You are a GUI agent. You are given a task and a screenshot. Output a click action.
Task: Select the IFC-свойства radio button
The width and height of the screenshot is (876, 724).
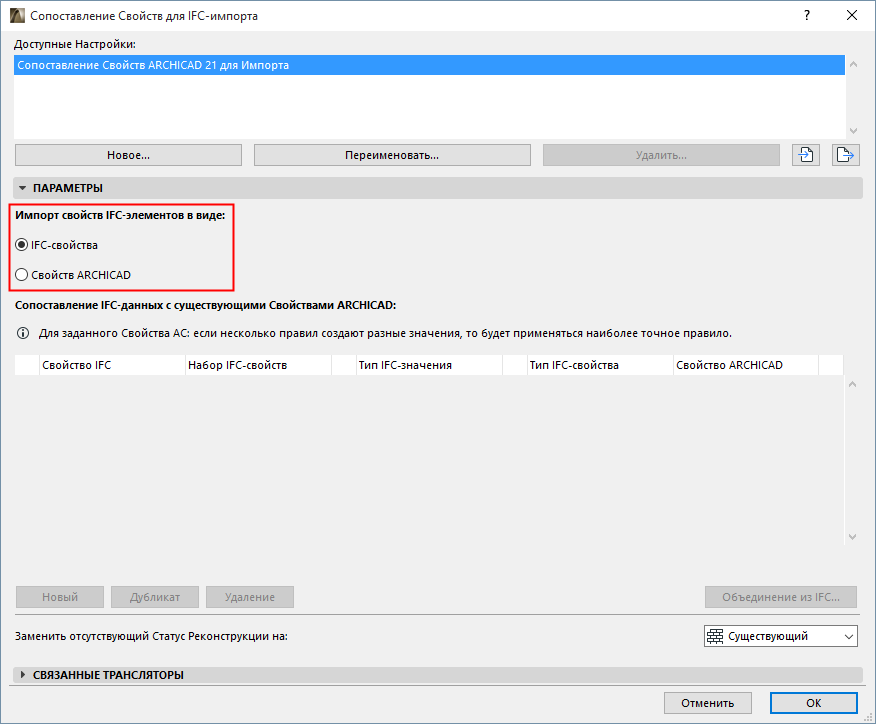point(21,245)
